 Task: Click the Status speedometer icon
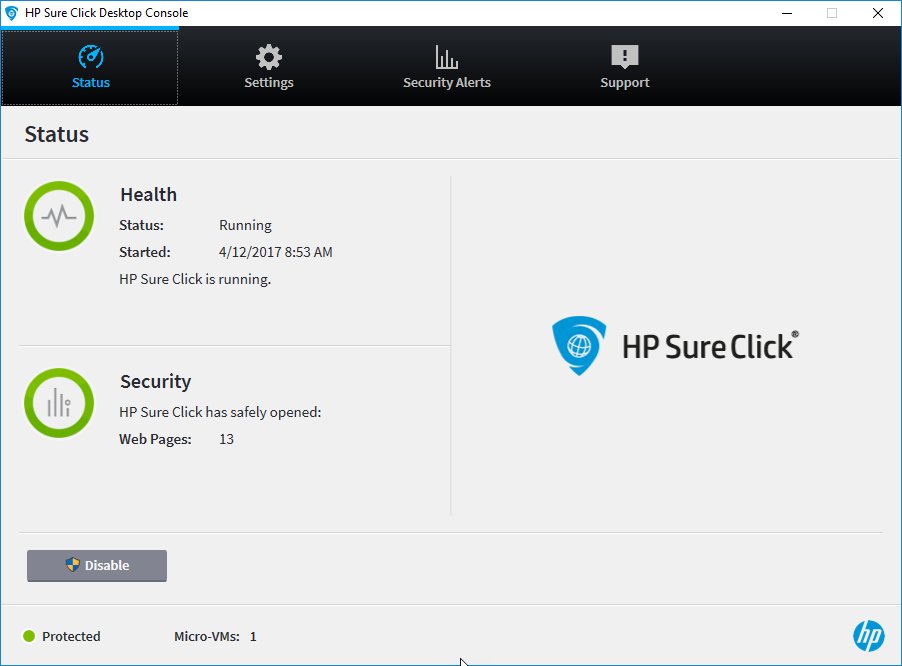tap(91, 57)
